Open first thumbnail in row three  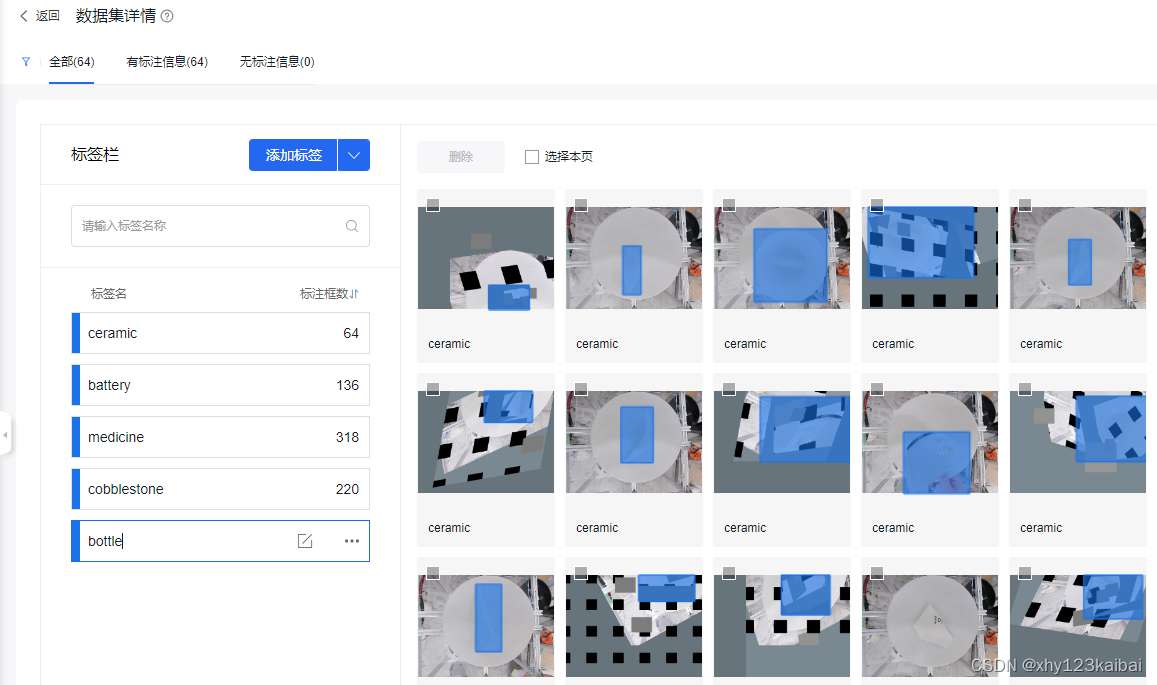coord(486,625)
